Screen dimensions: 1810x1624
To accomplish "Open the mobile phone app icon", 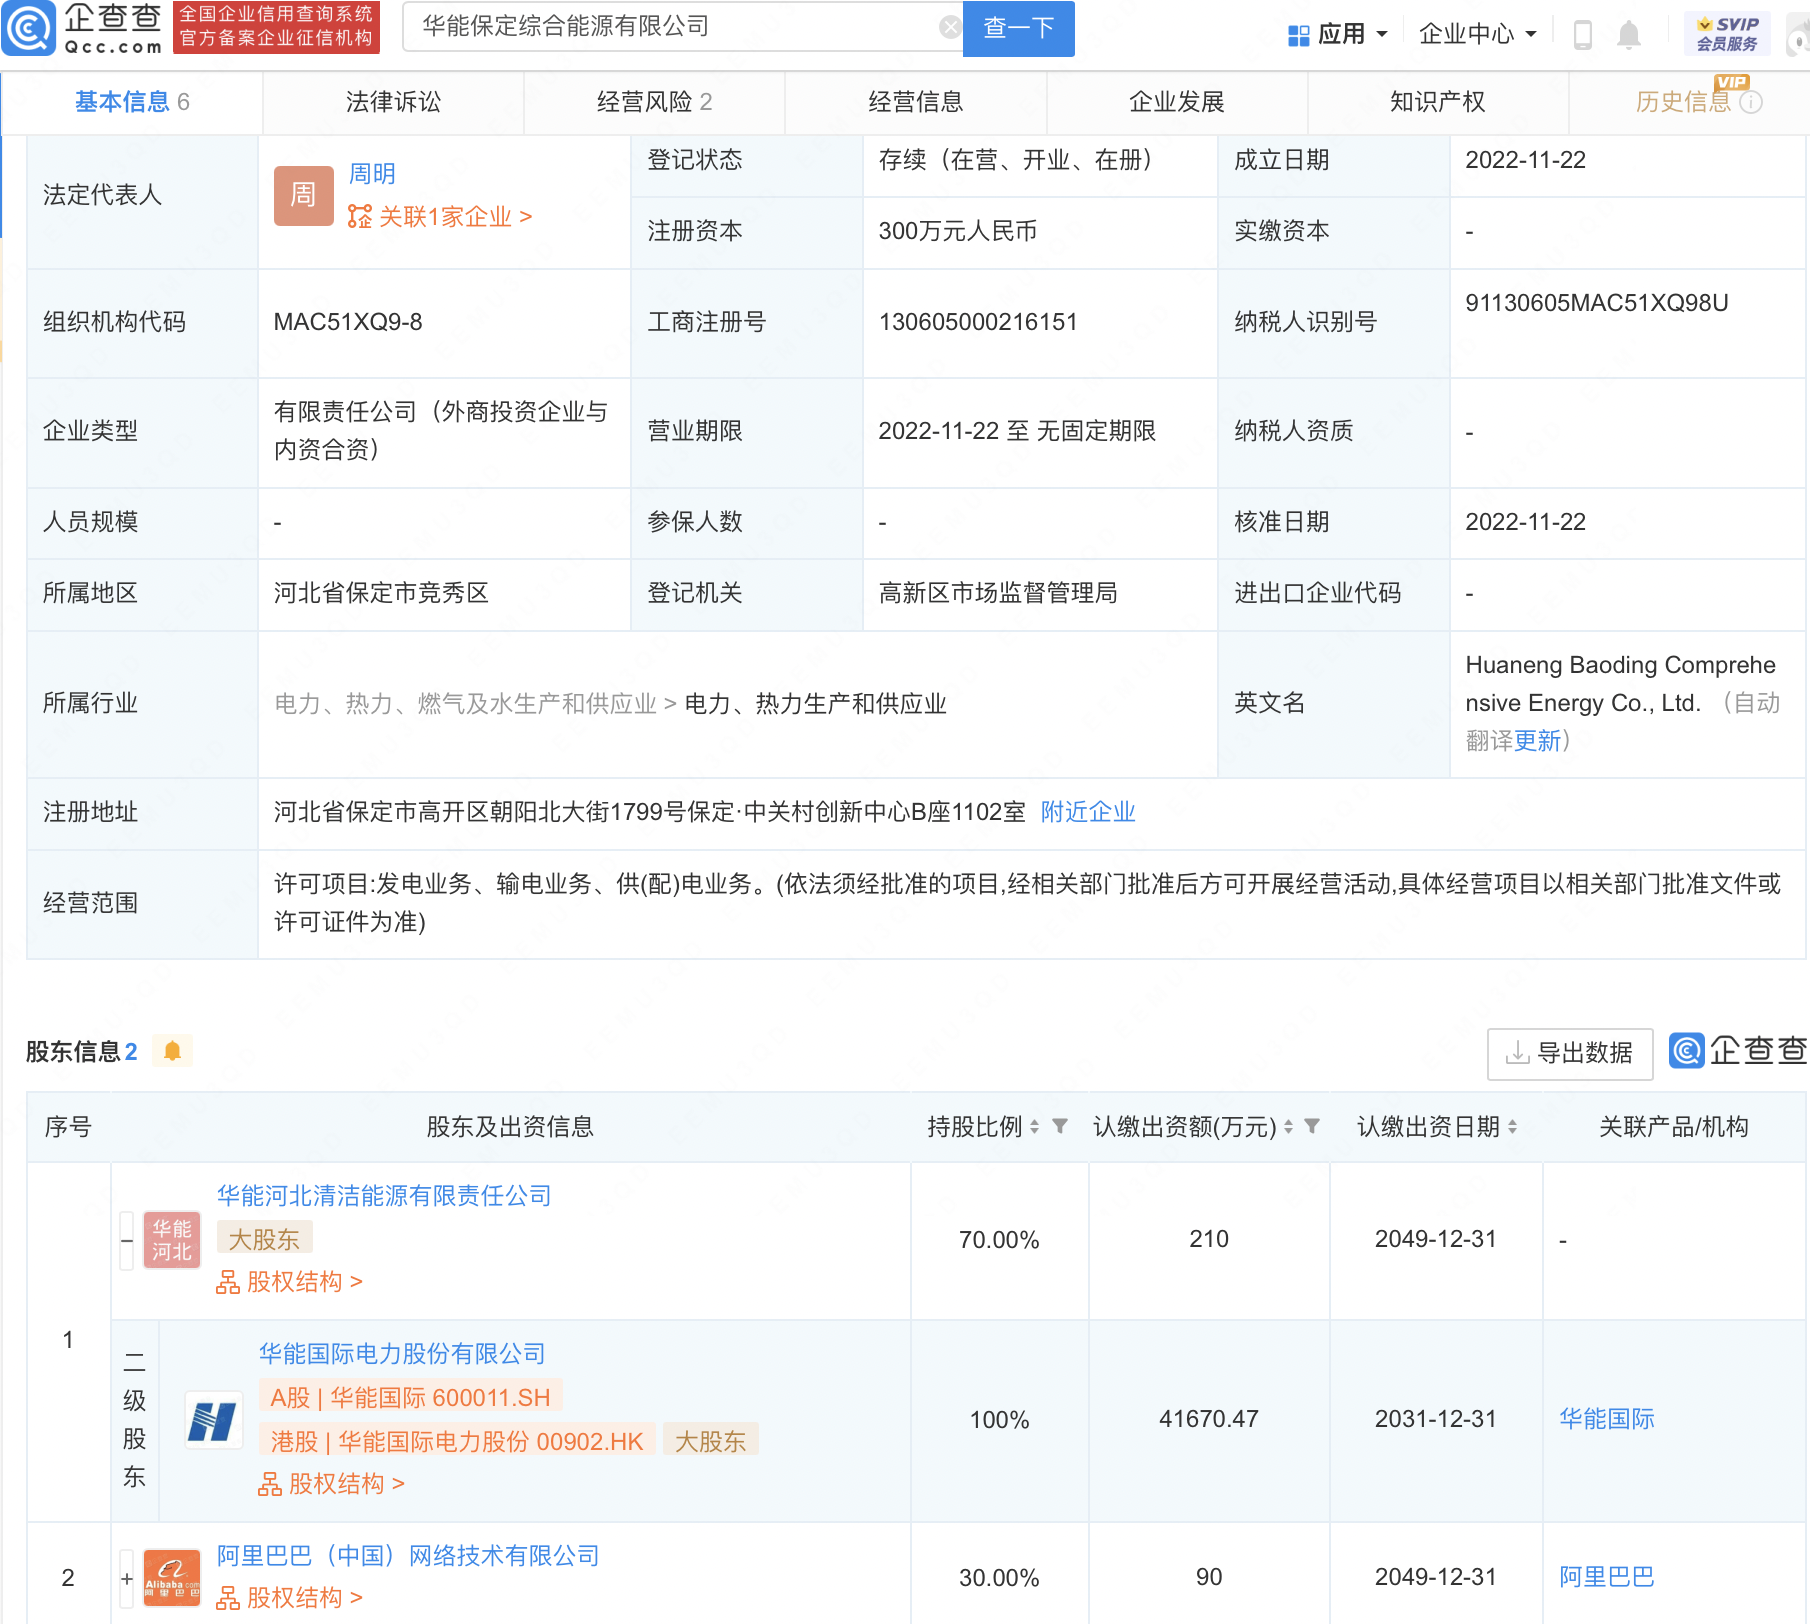I will [1582, 35].
